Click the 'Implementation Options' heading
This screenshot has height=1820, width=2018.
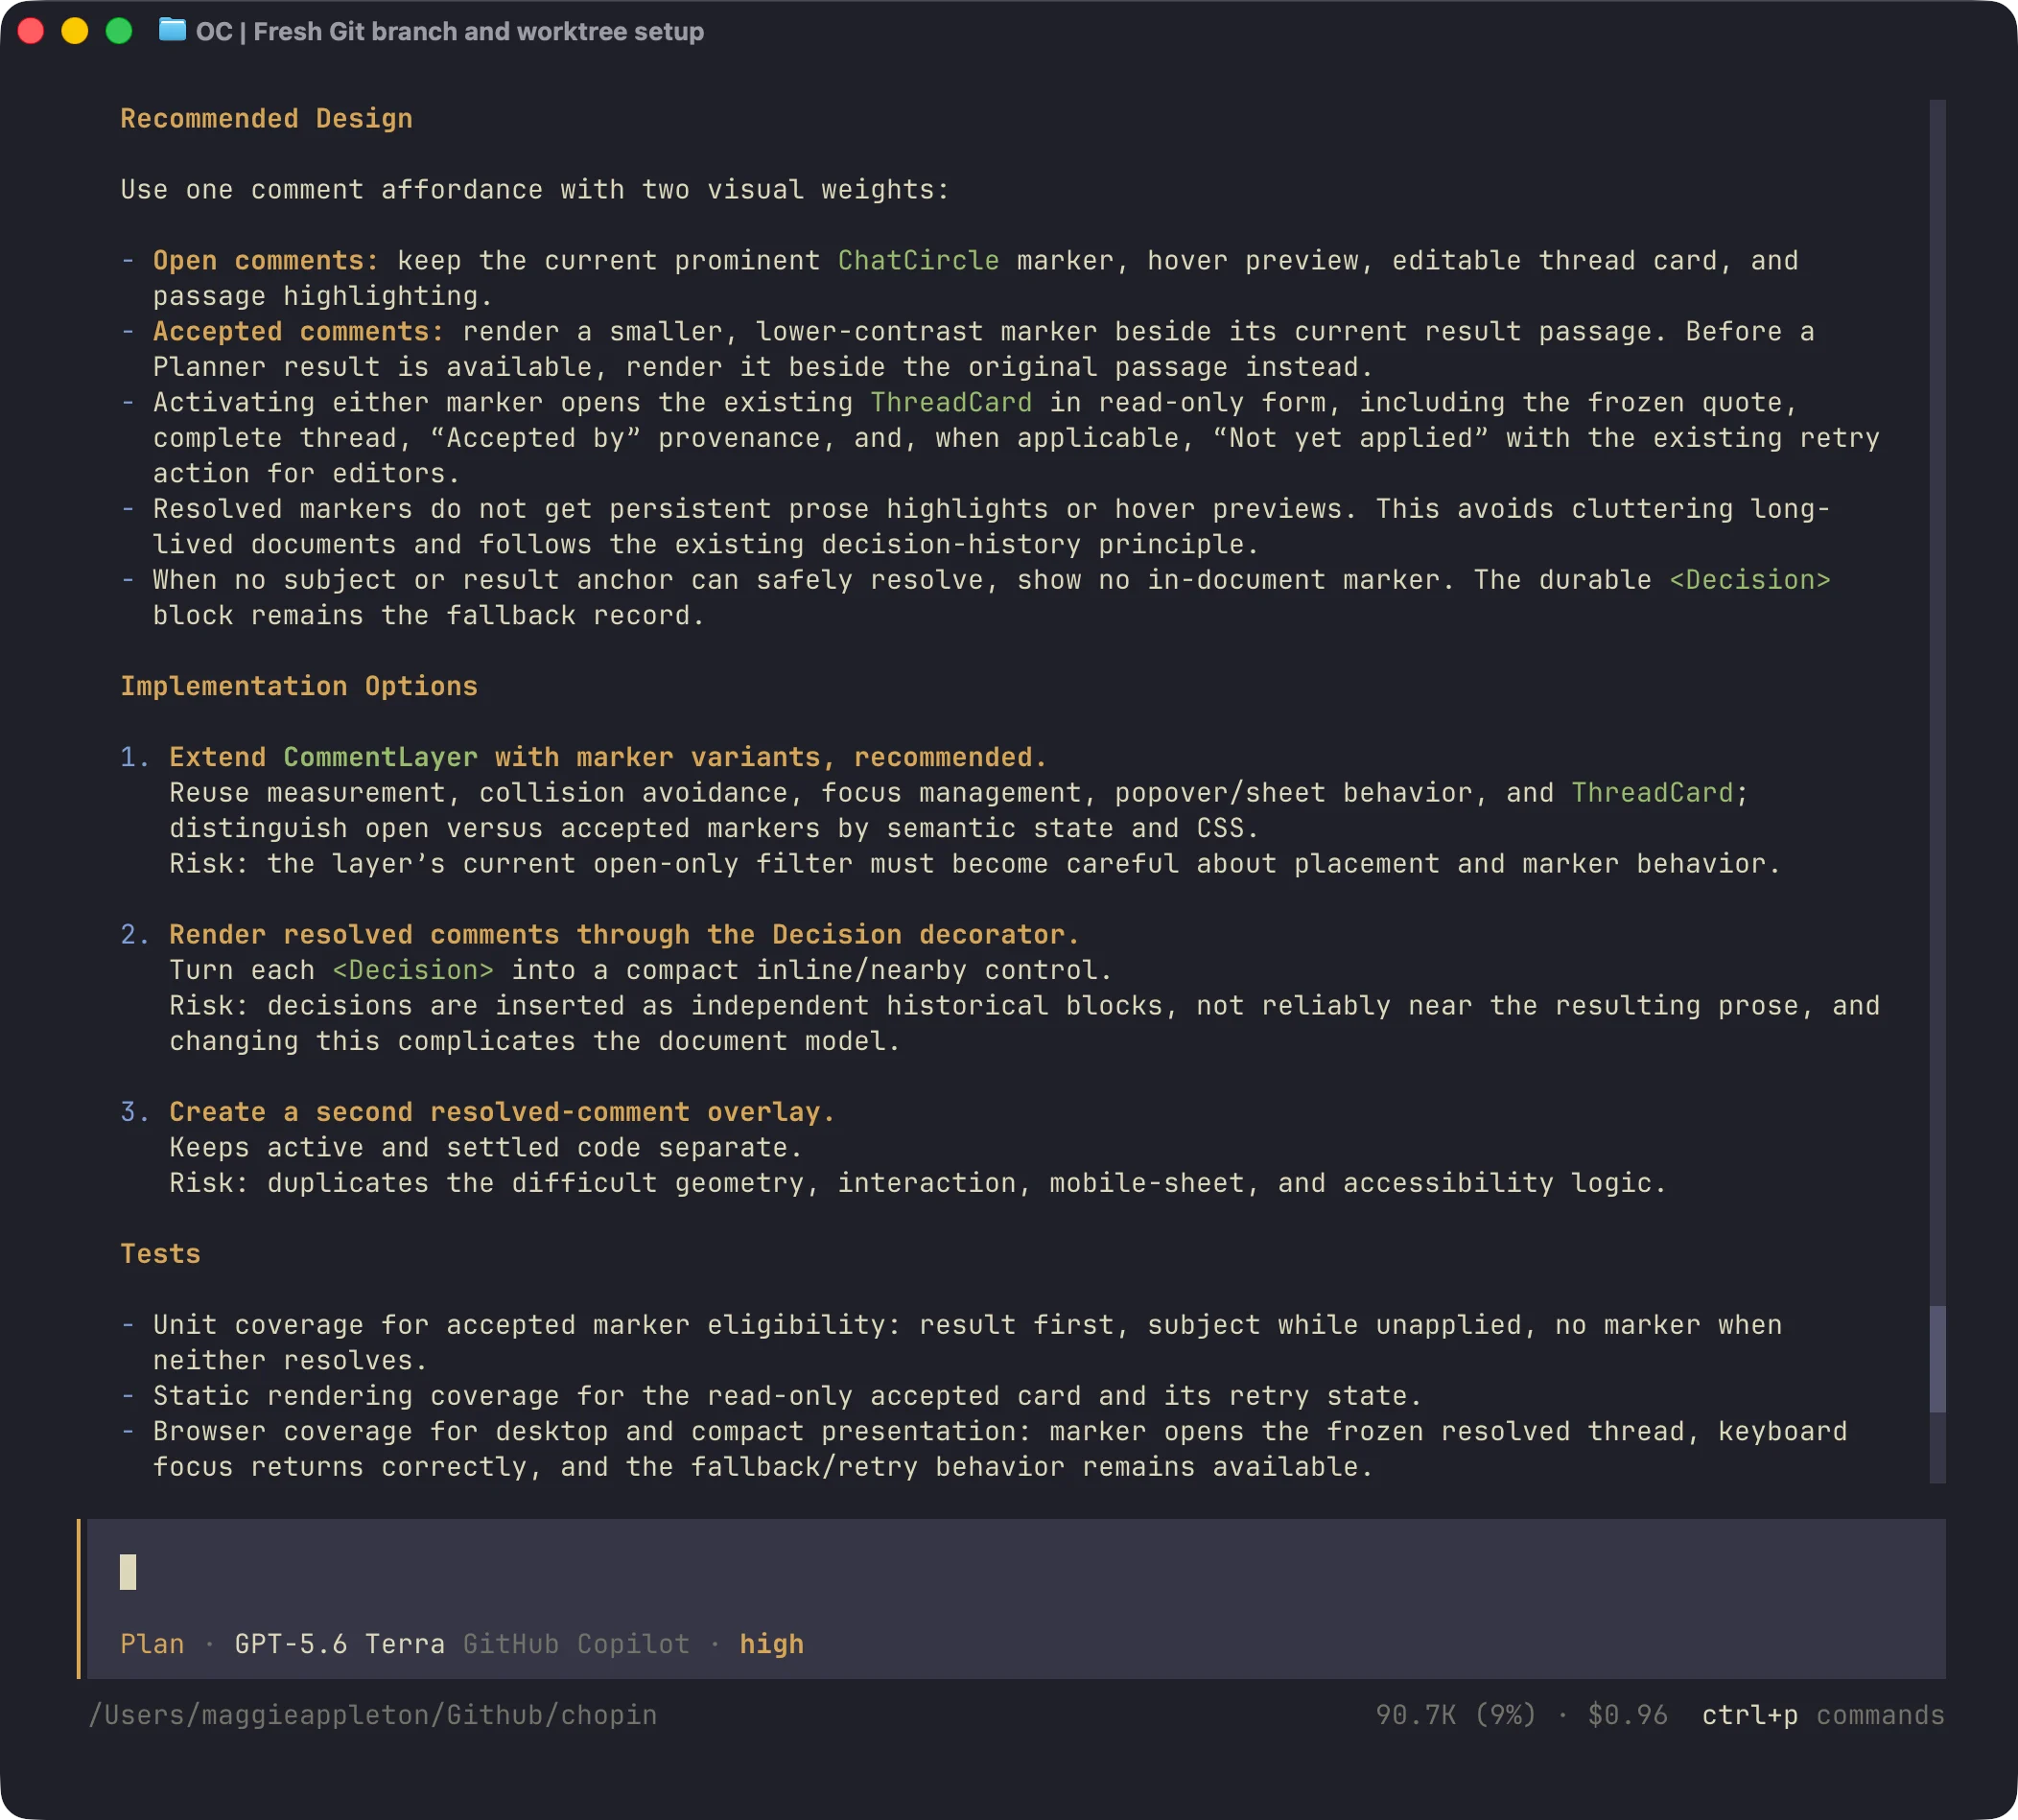tap(299, 686)
